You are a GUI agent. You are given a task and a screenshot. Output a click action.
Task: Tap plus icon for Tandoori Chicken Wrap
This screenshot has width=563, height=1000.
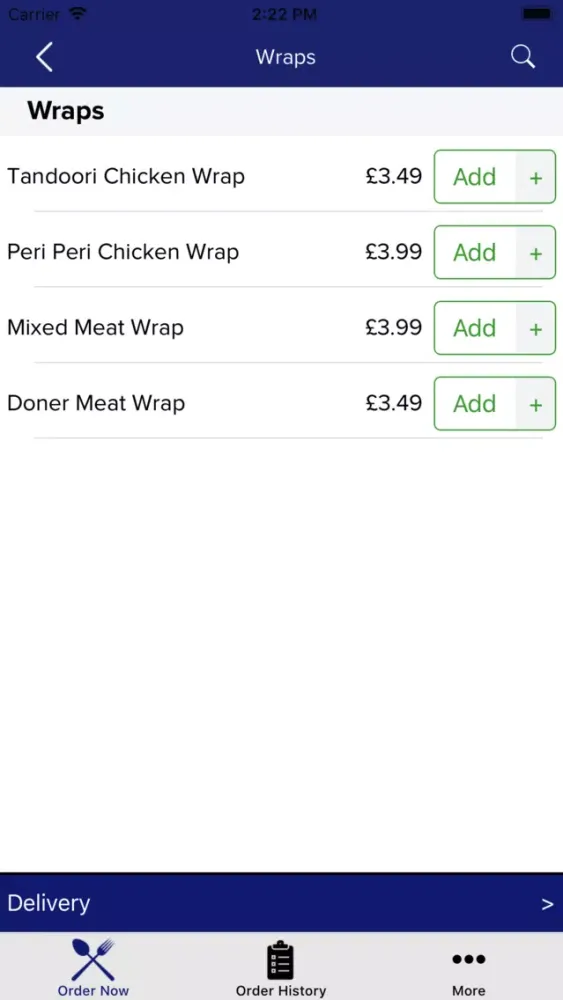pyautogui.click(x=536, y=177)
